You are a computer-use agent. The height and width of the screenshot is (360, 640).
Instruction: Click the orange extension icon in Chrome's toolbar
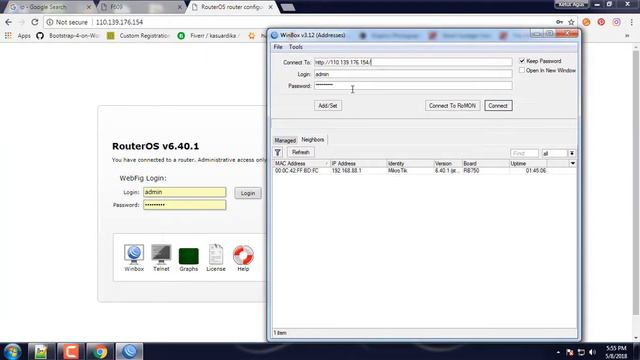coord(586,22)
